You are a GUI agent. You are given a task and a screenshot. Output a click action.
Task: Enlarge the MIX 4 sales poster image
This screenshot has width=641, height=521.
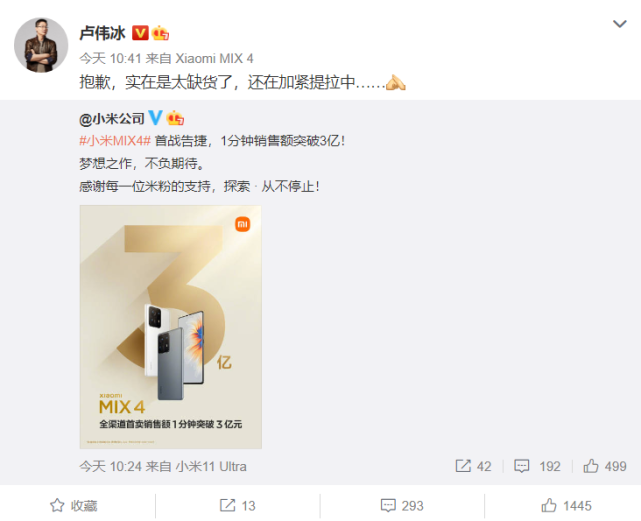170,327
